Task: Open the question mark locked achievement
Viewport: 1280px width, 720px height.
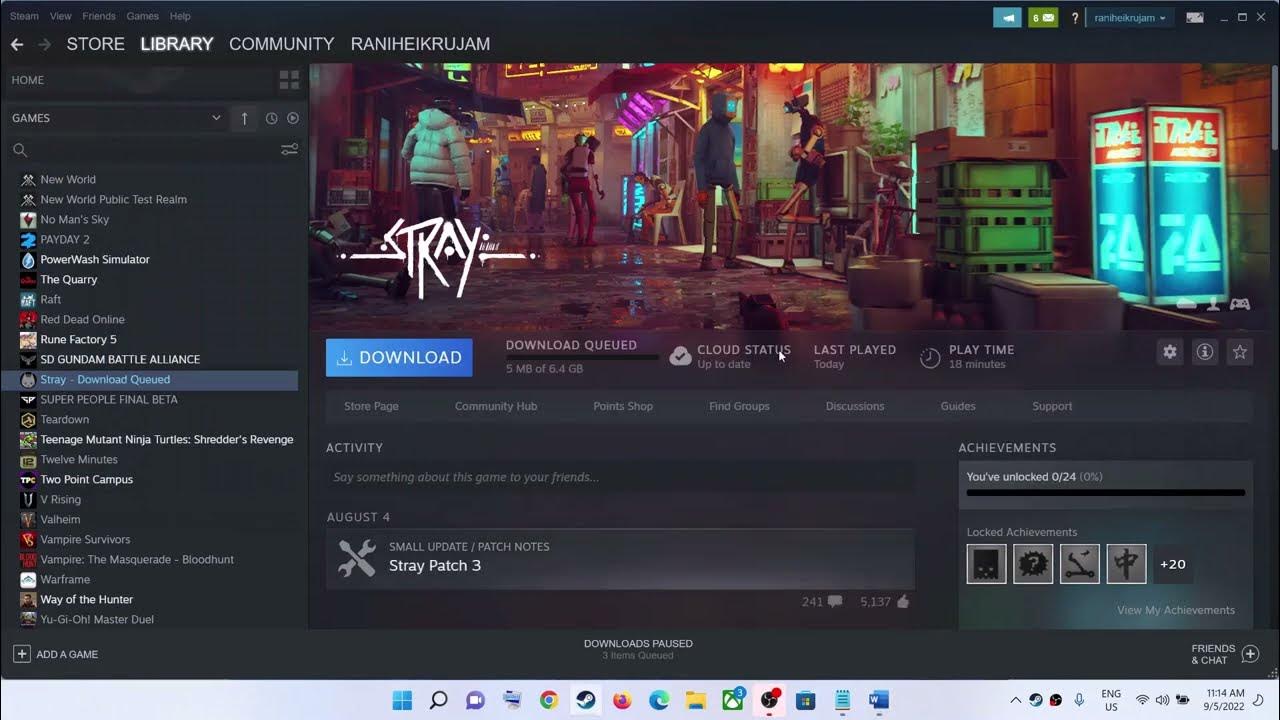Action: point(1033,564)
